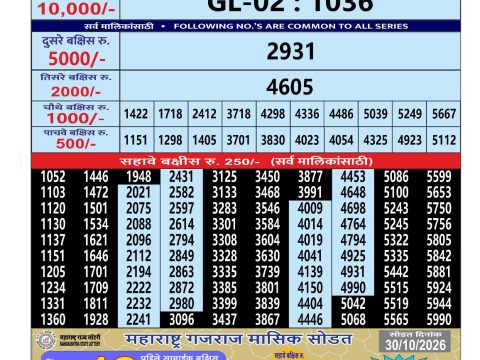
Task: Click number 3867 in the 250/- grid
Action: [x=268, y=320]
